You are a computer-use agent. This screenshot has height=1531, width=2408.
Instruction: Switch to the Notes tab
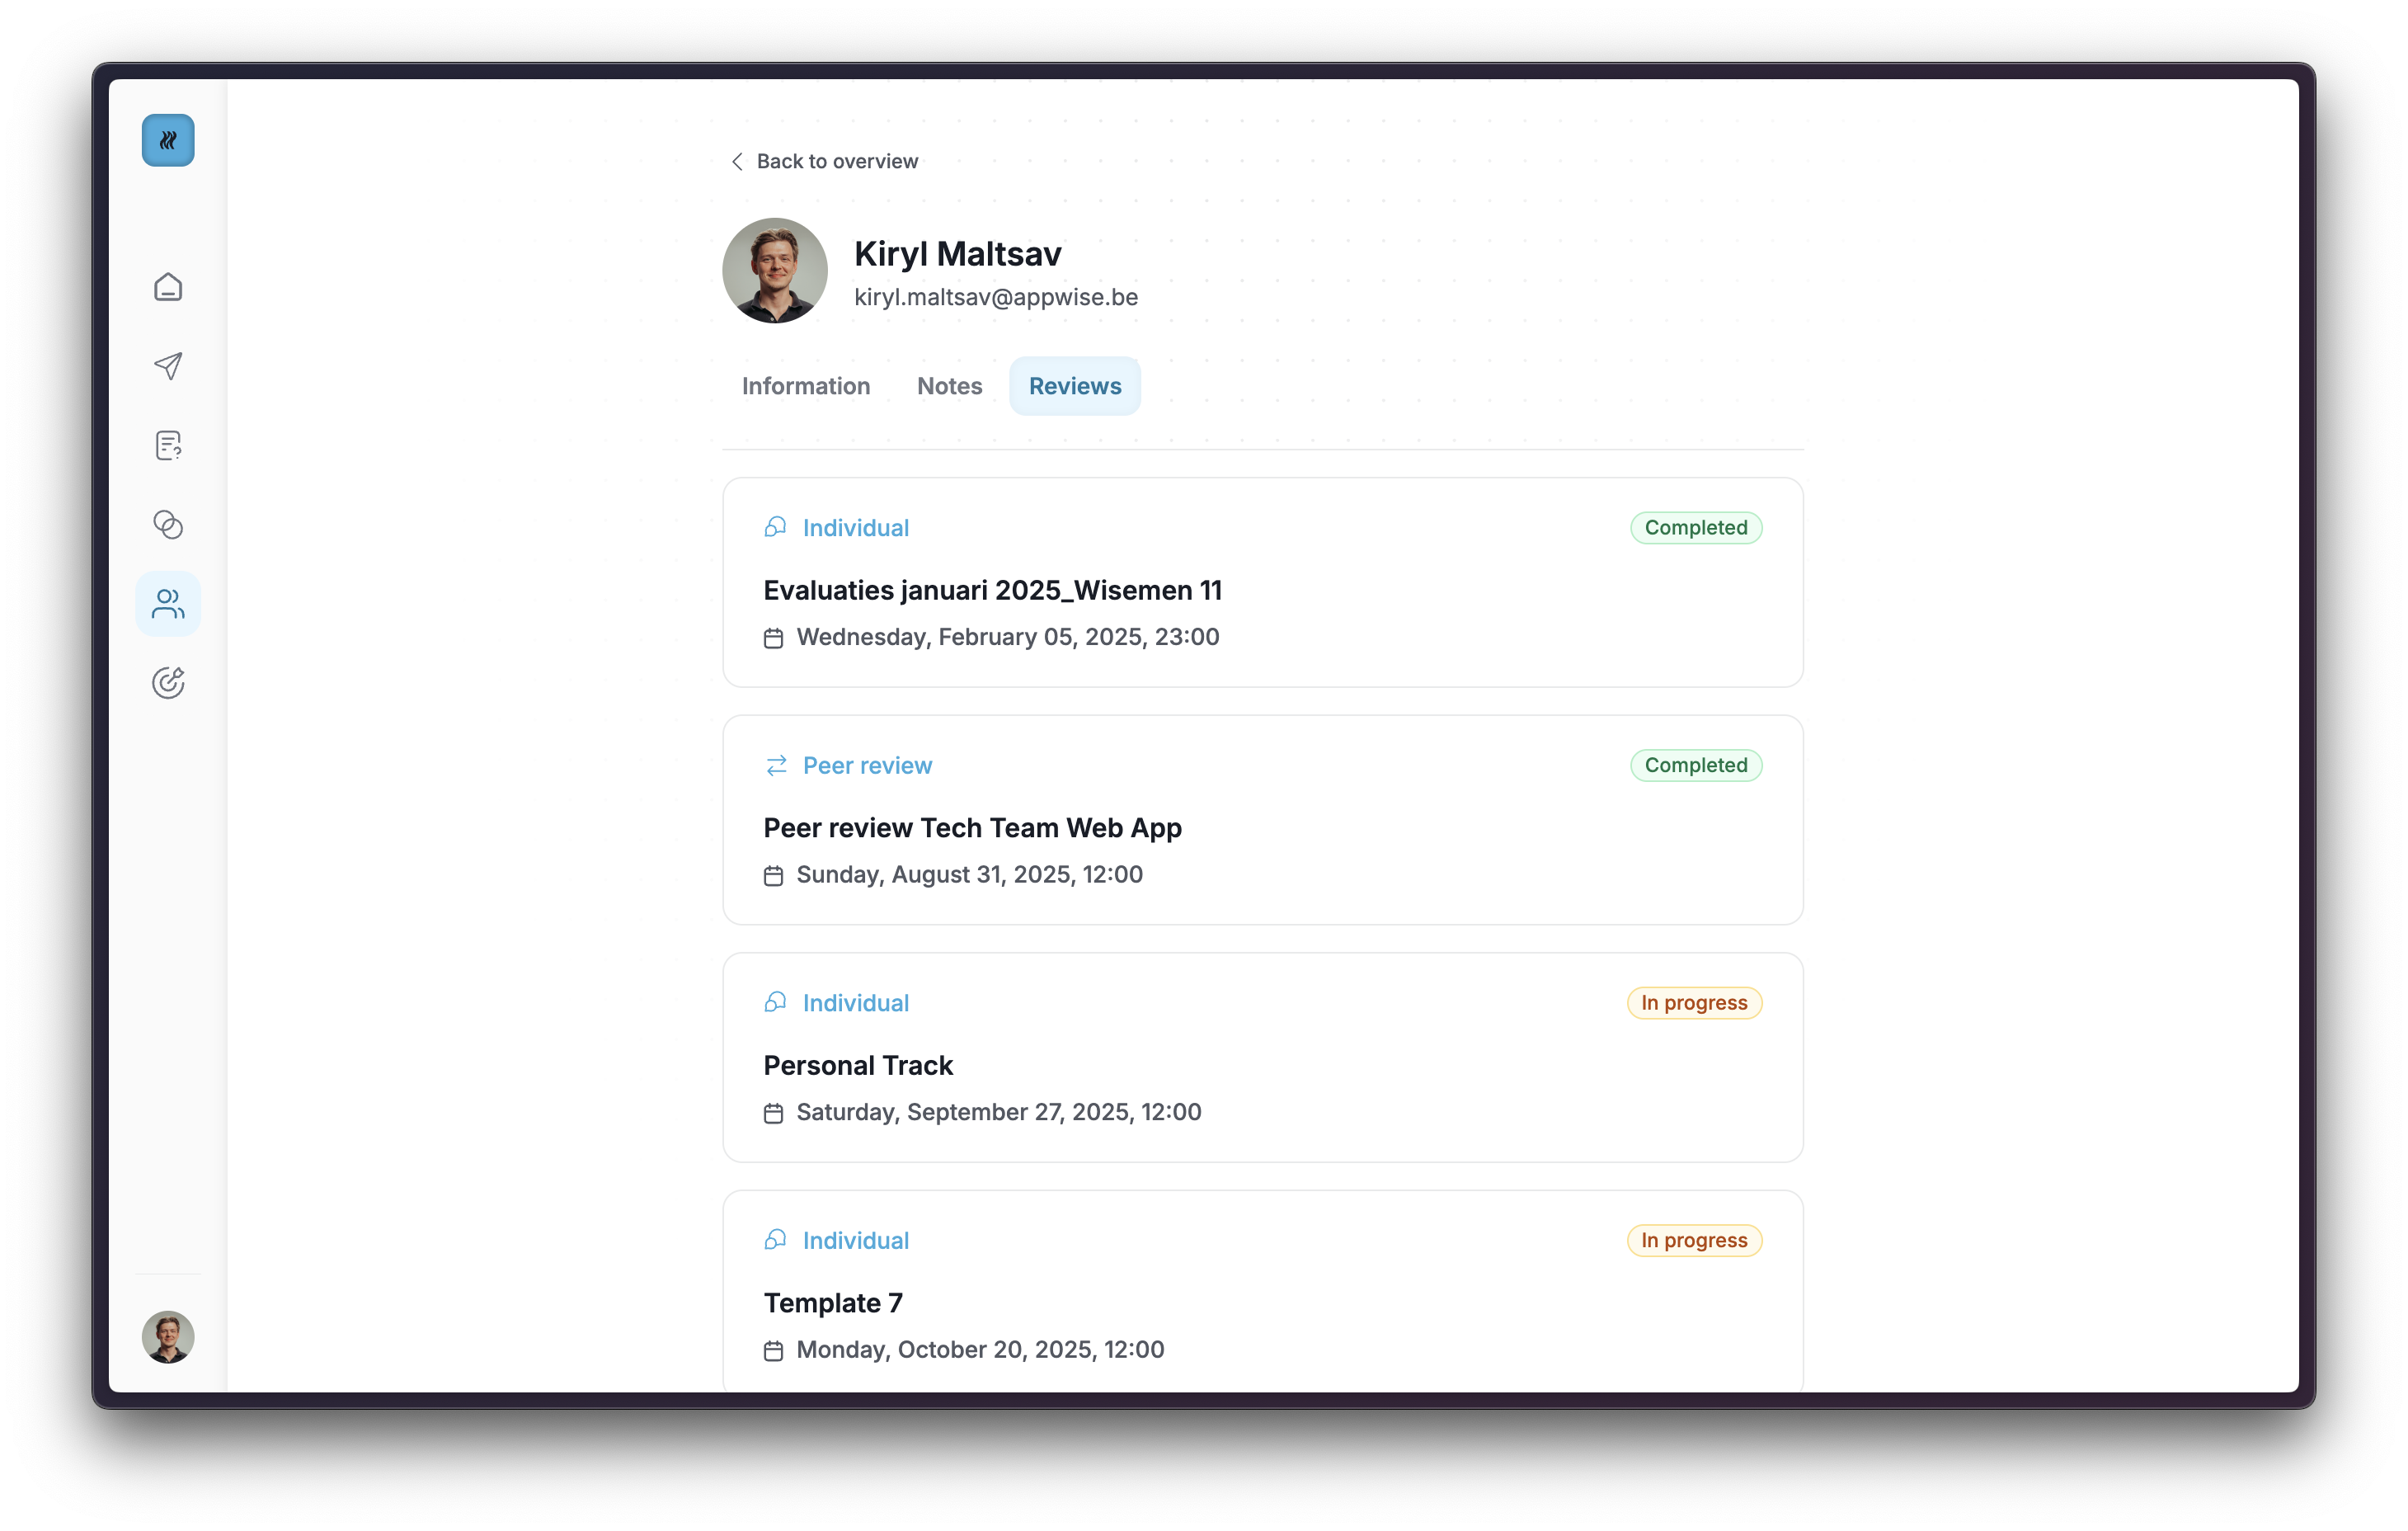(x=949, y=386)
